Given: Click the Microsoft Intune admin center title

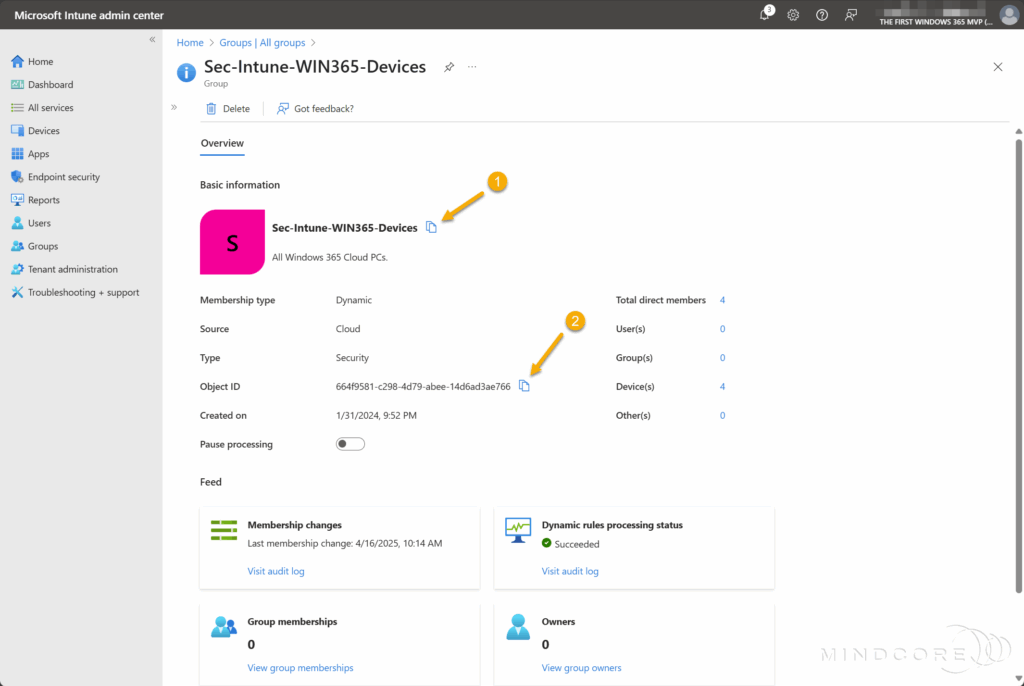Looking at the screenshot, I should pyautogui.click(x=89, y=15).
